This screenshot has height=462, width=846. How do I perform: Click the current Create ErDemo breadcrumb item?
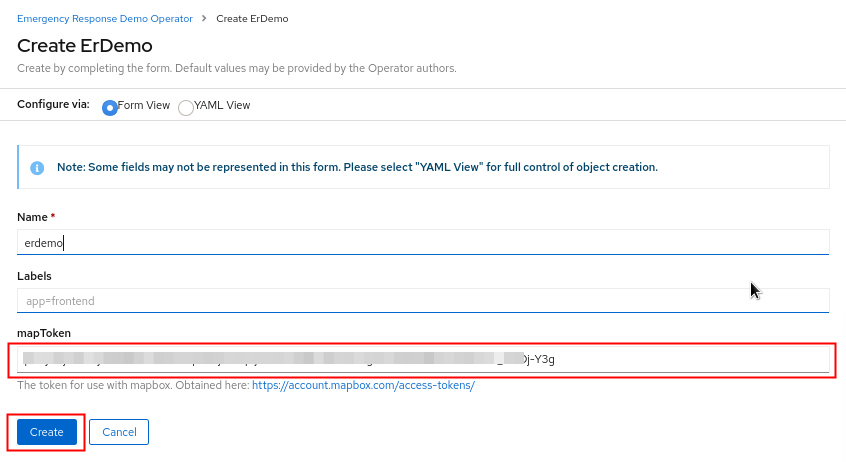click(252, 18)
